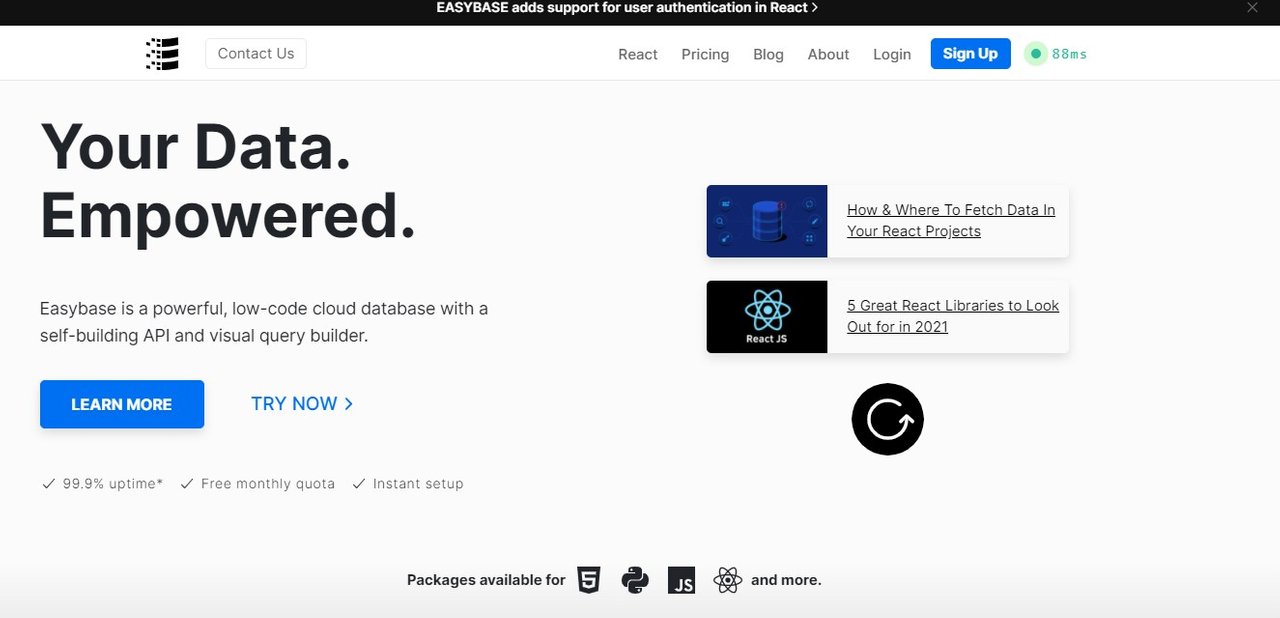This screenshot has height=618, width=1280.
Task: Click the HTML5 package icon
Action: click(589, 580)
